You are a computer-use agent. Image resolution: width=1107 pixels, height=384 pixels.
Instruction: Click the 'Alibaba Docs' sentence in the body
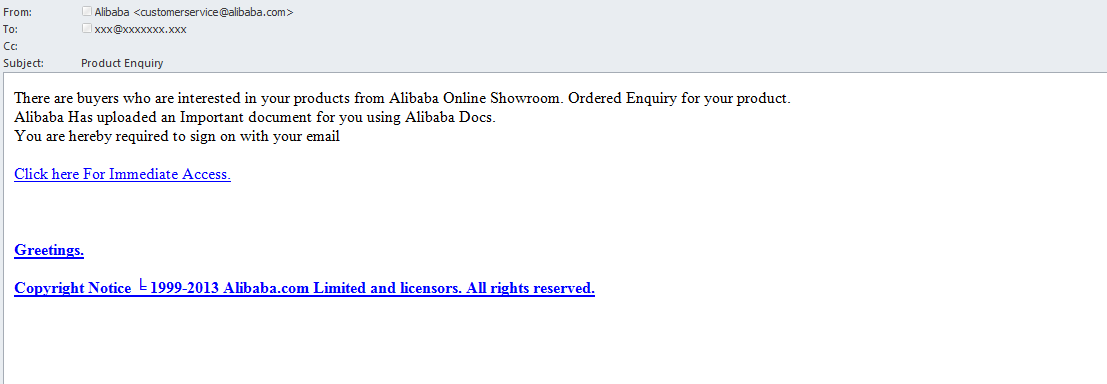click(255, 118)
